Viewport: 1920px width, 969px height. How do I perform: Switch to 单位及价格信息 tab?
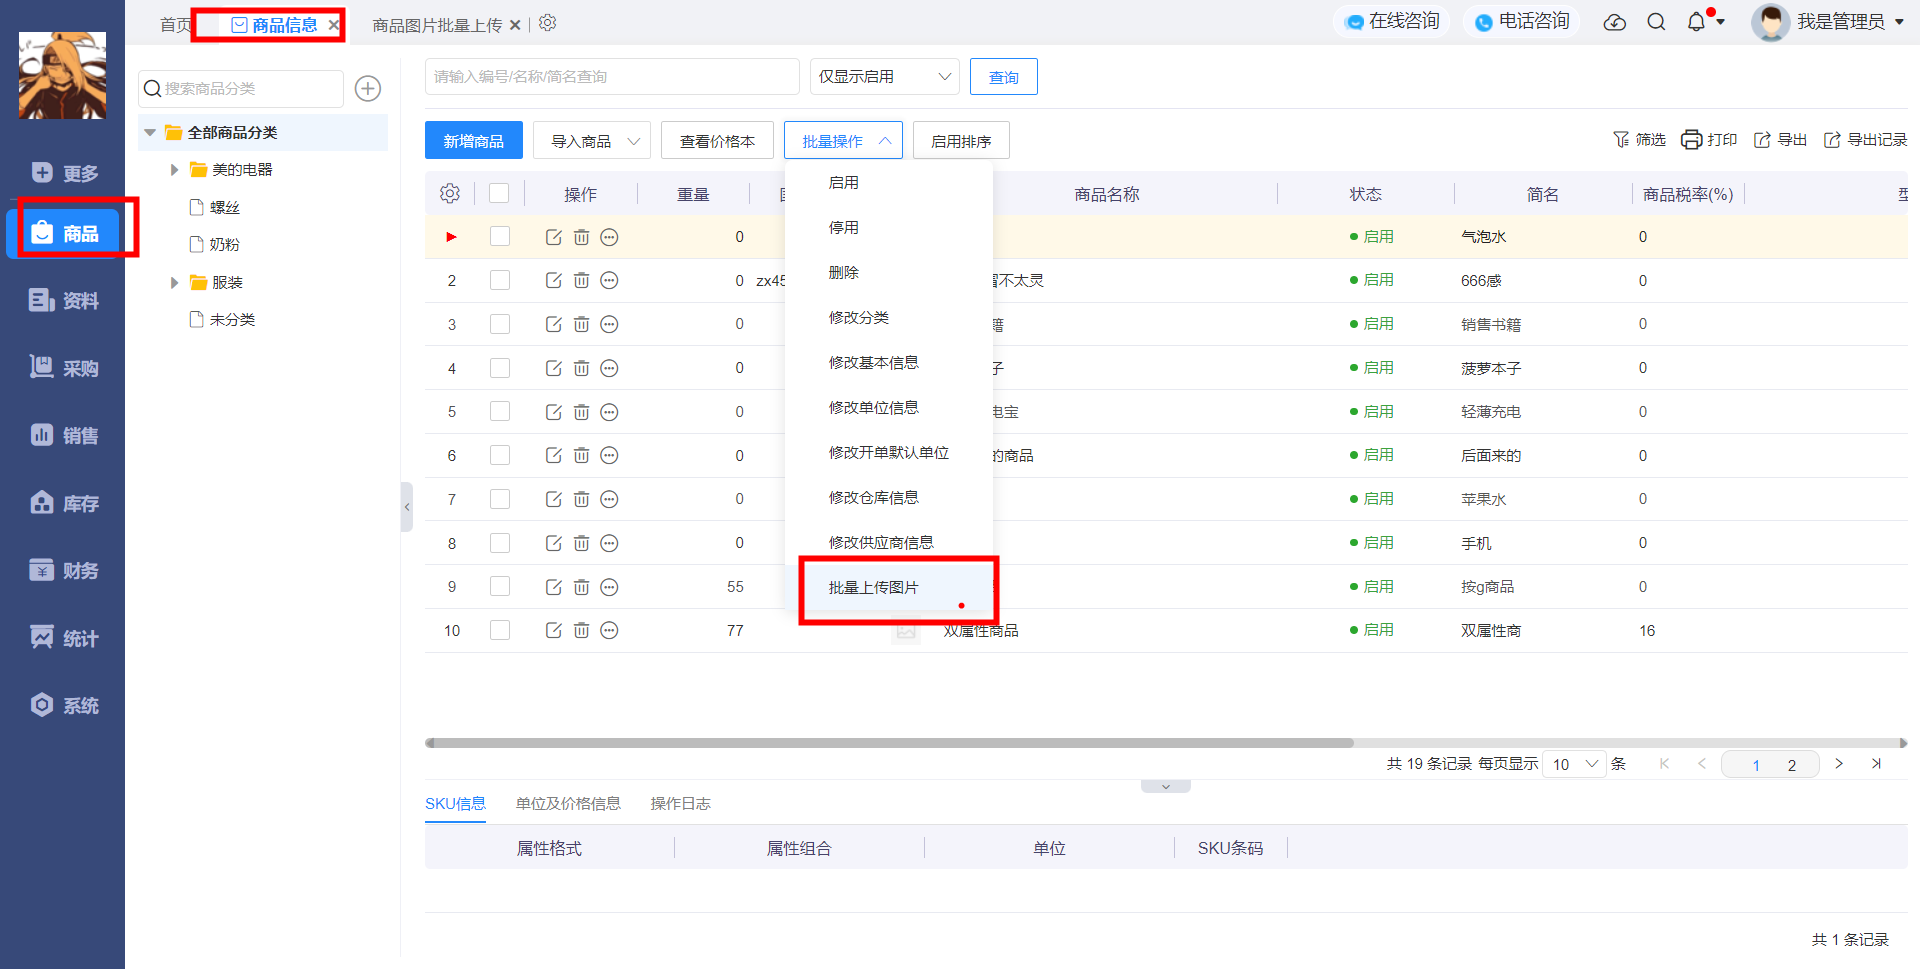(x=568, y=804)
